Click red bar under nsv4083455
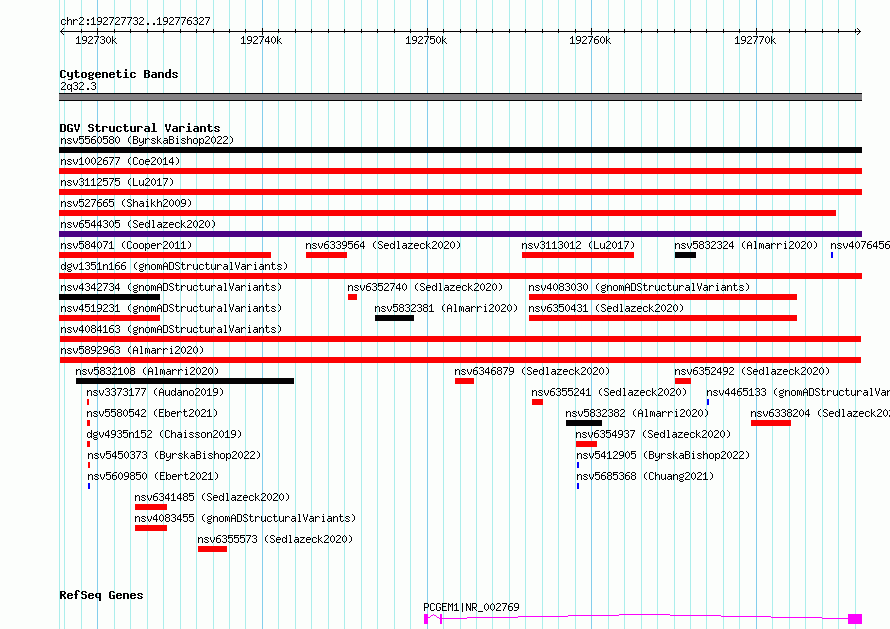 151,528
